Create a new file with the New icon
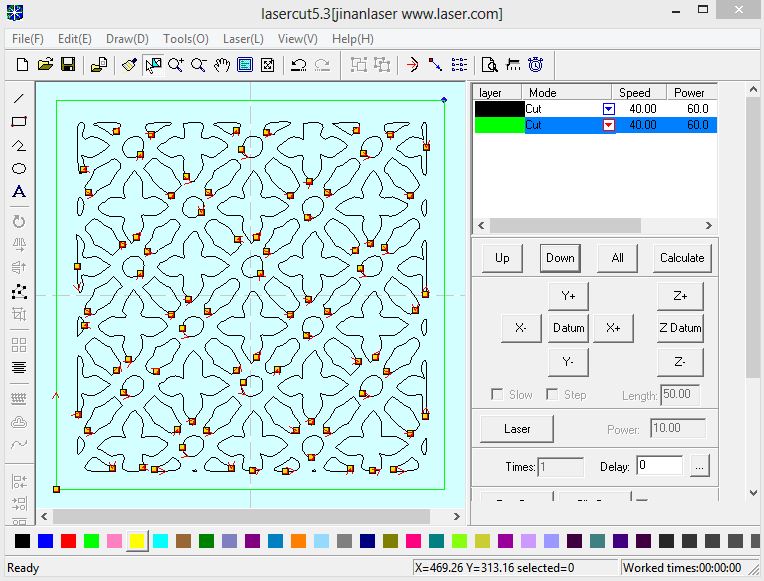 pyautogui.click(x=22, y=64)
